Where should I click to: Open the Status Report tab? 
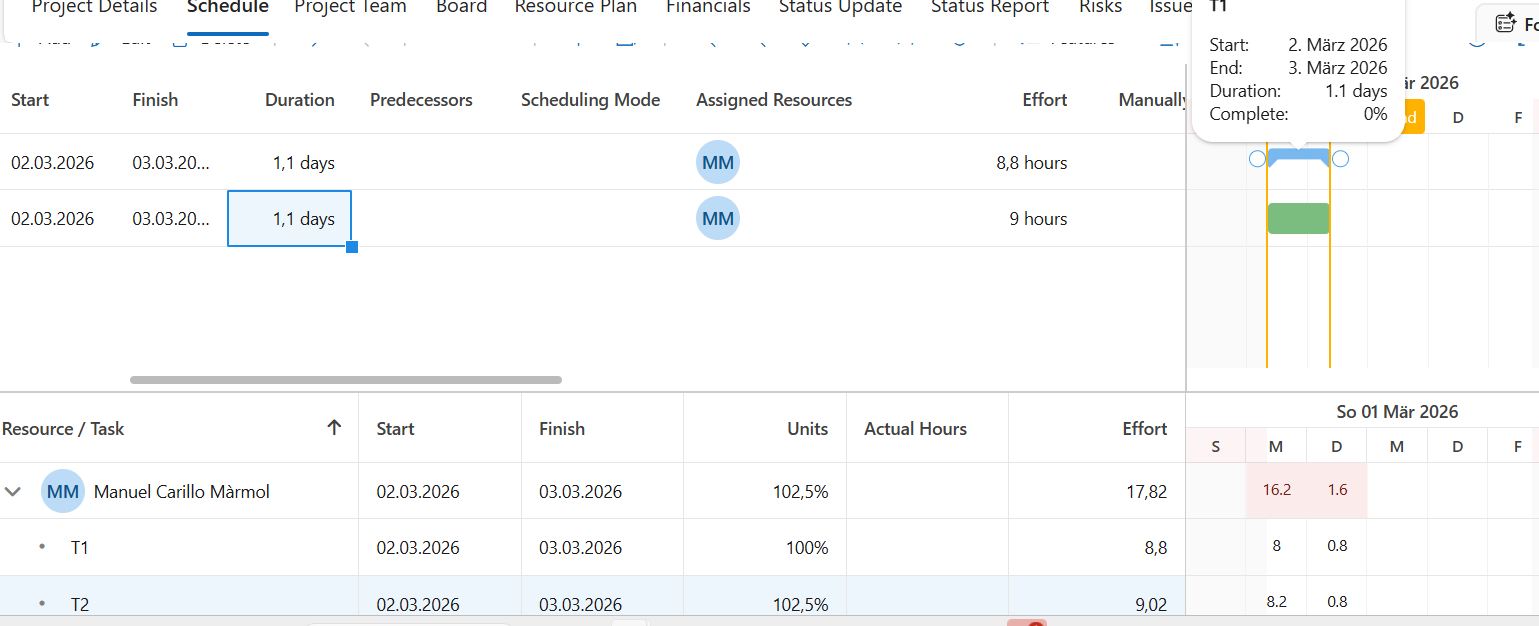(x=990, y=8)
